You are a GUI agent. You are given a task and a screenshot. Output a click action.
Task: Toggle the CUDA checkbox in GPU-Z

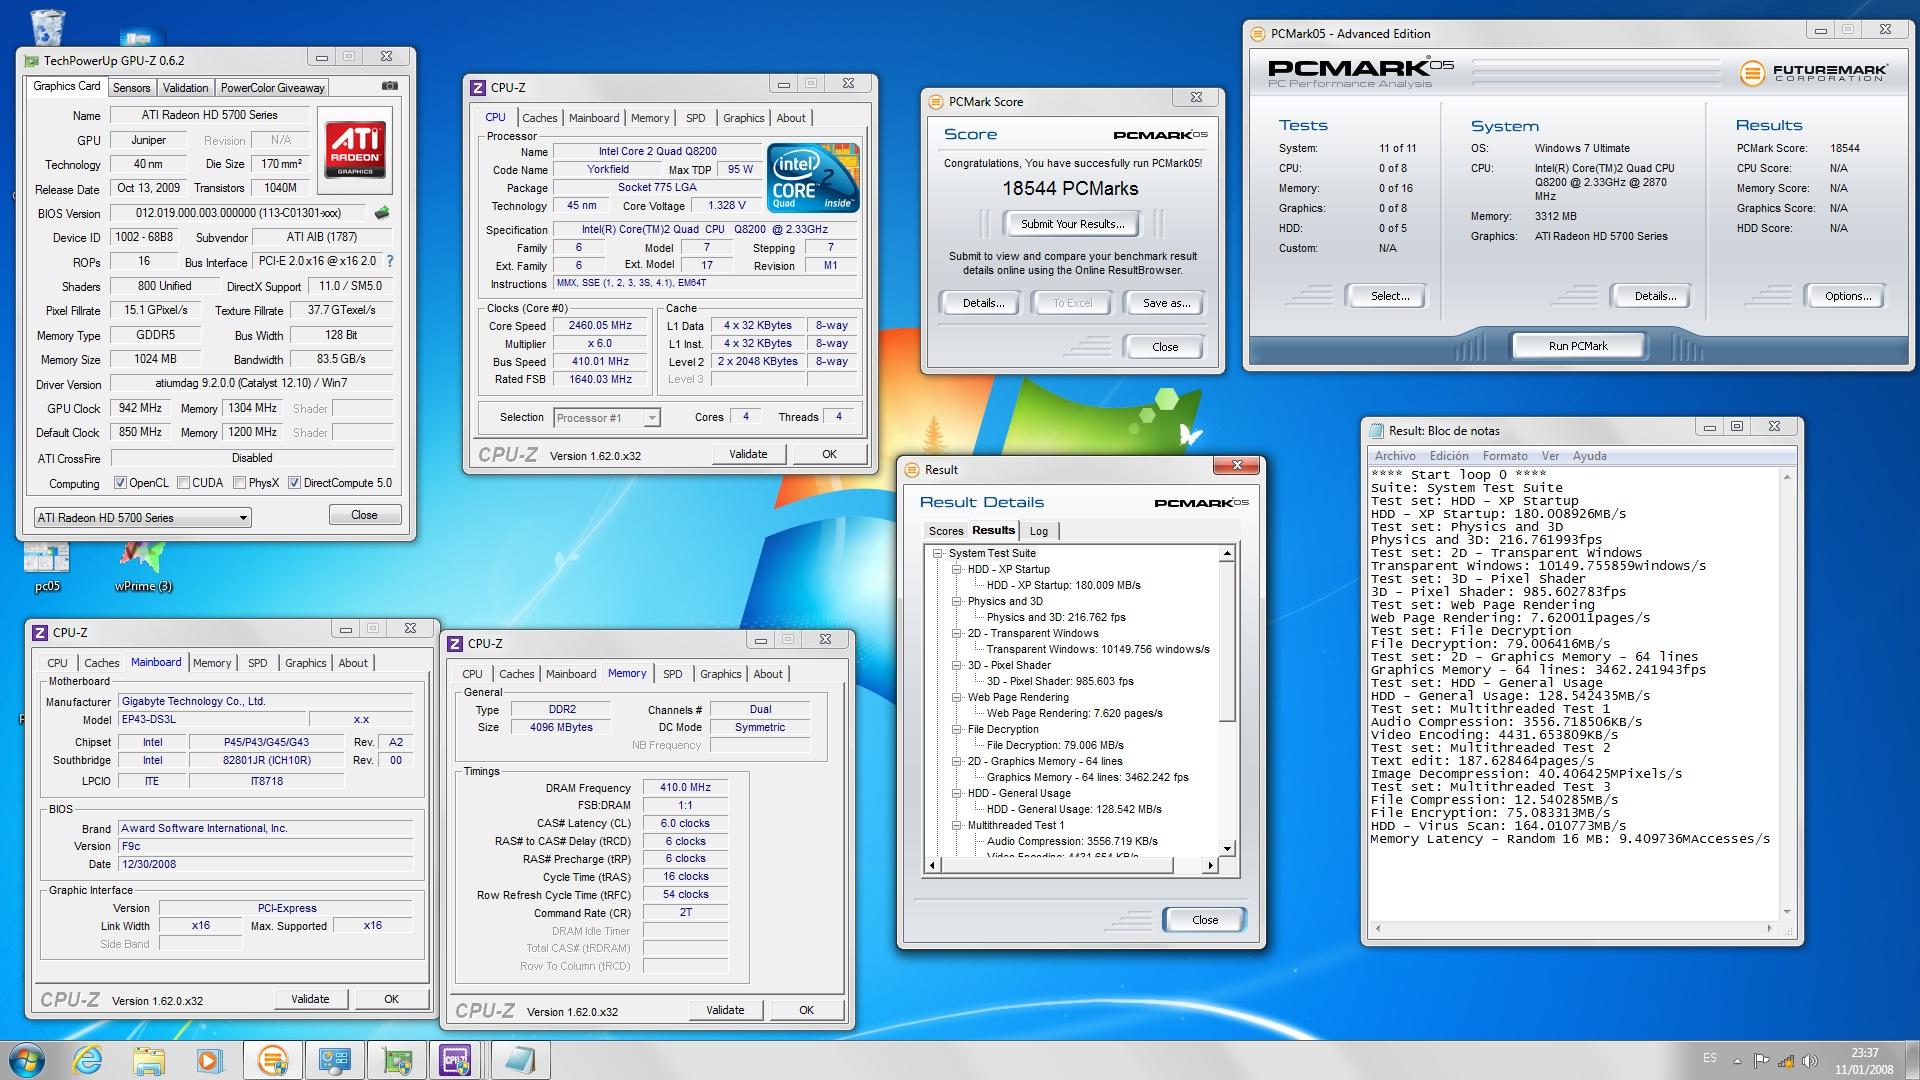[183, 483]
